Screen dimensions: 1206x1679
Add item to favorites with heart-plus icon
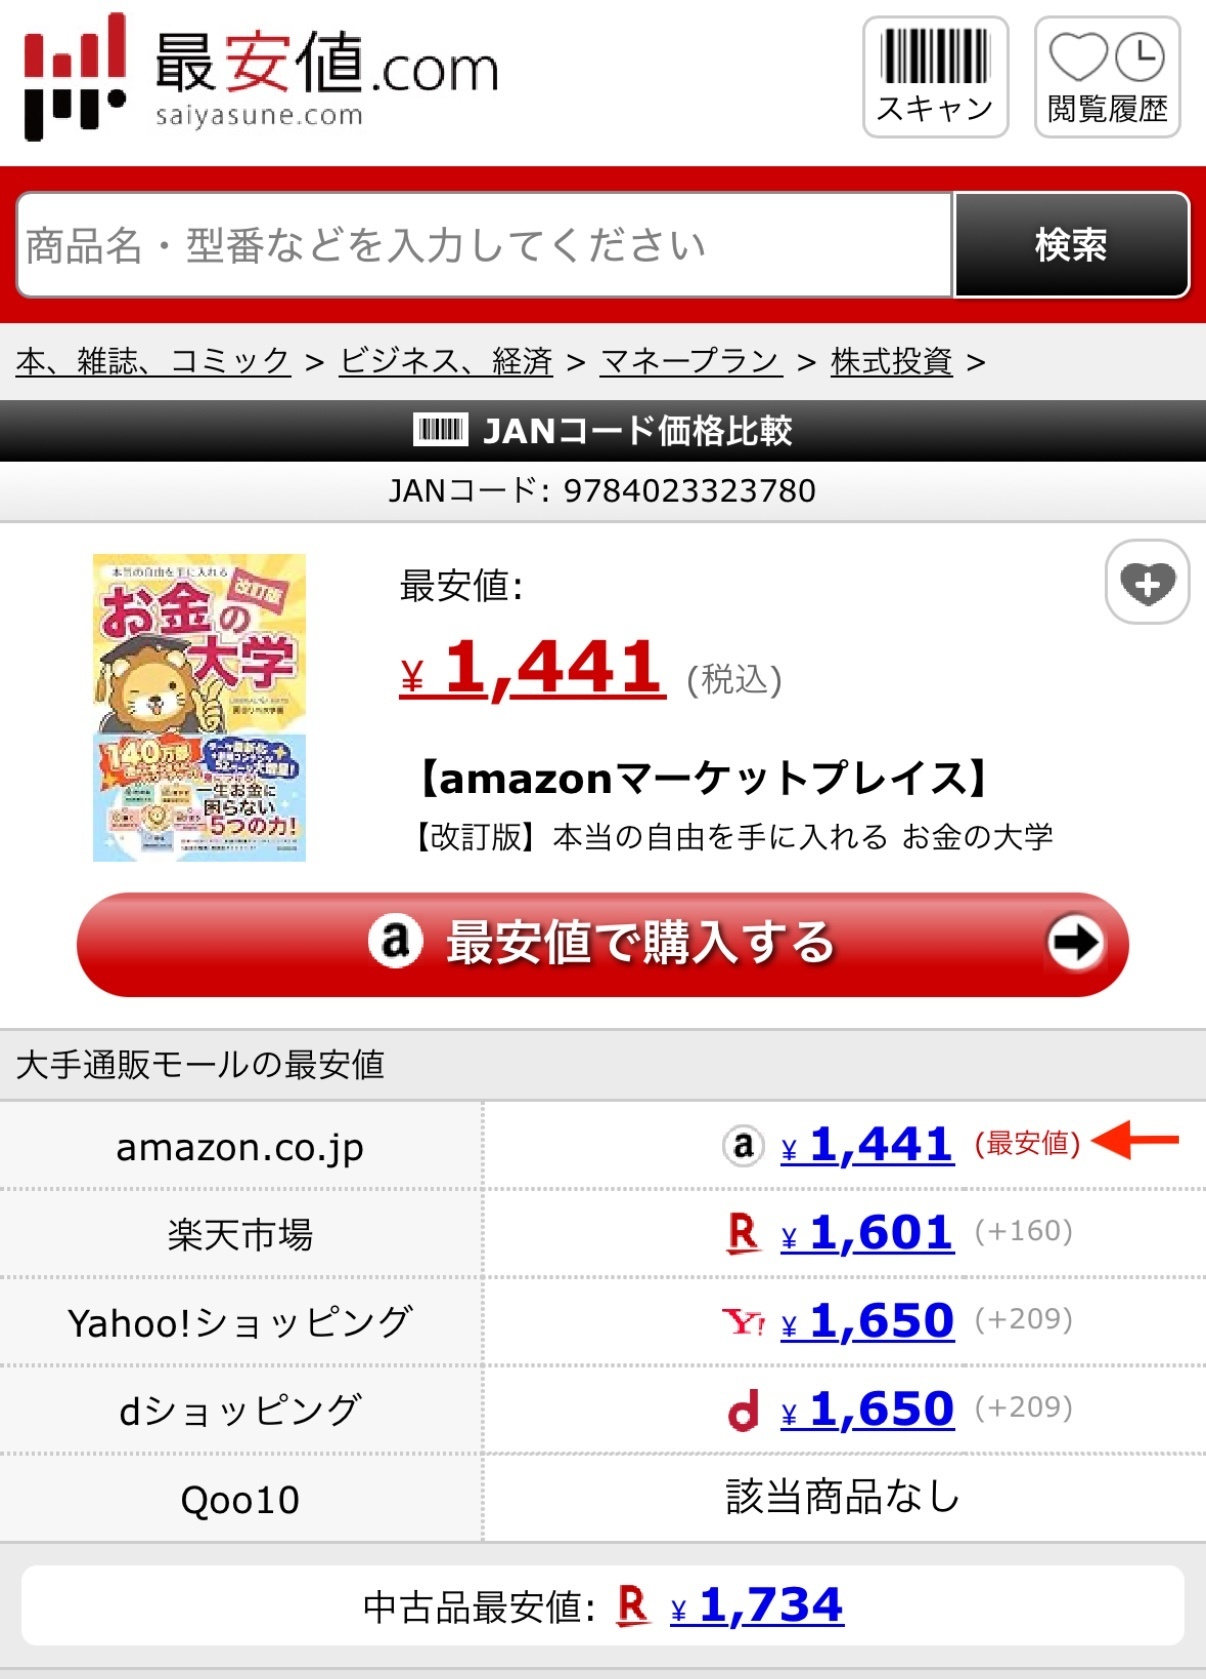click(1147, 582)
